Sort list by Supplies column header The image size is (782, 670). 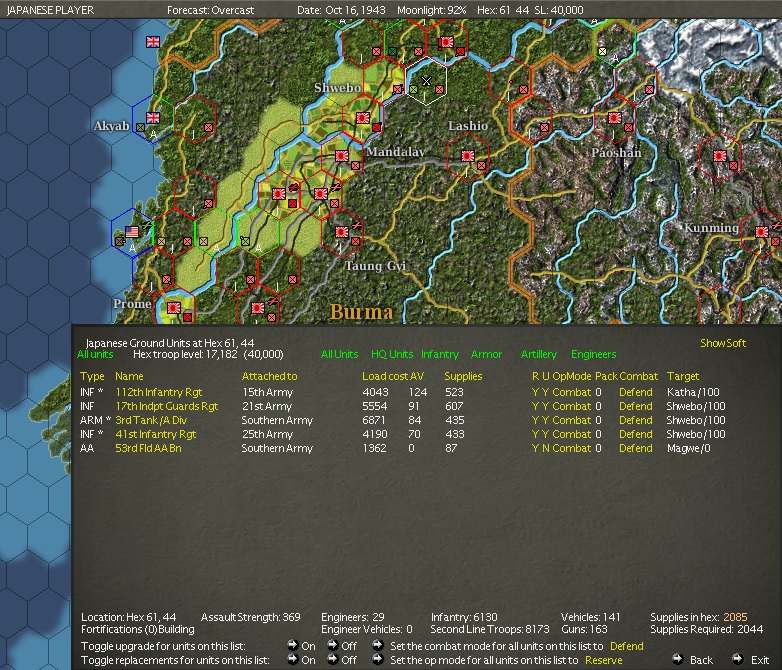(463, 376)
